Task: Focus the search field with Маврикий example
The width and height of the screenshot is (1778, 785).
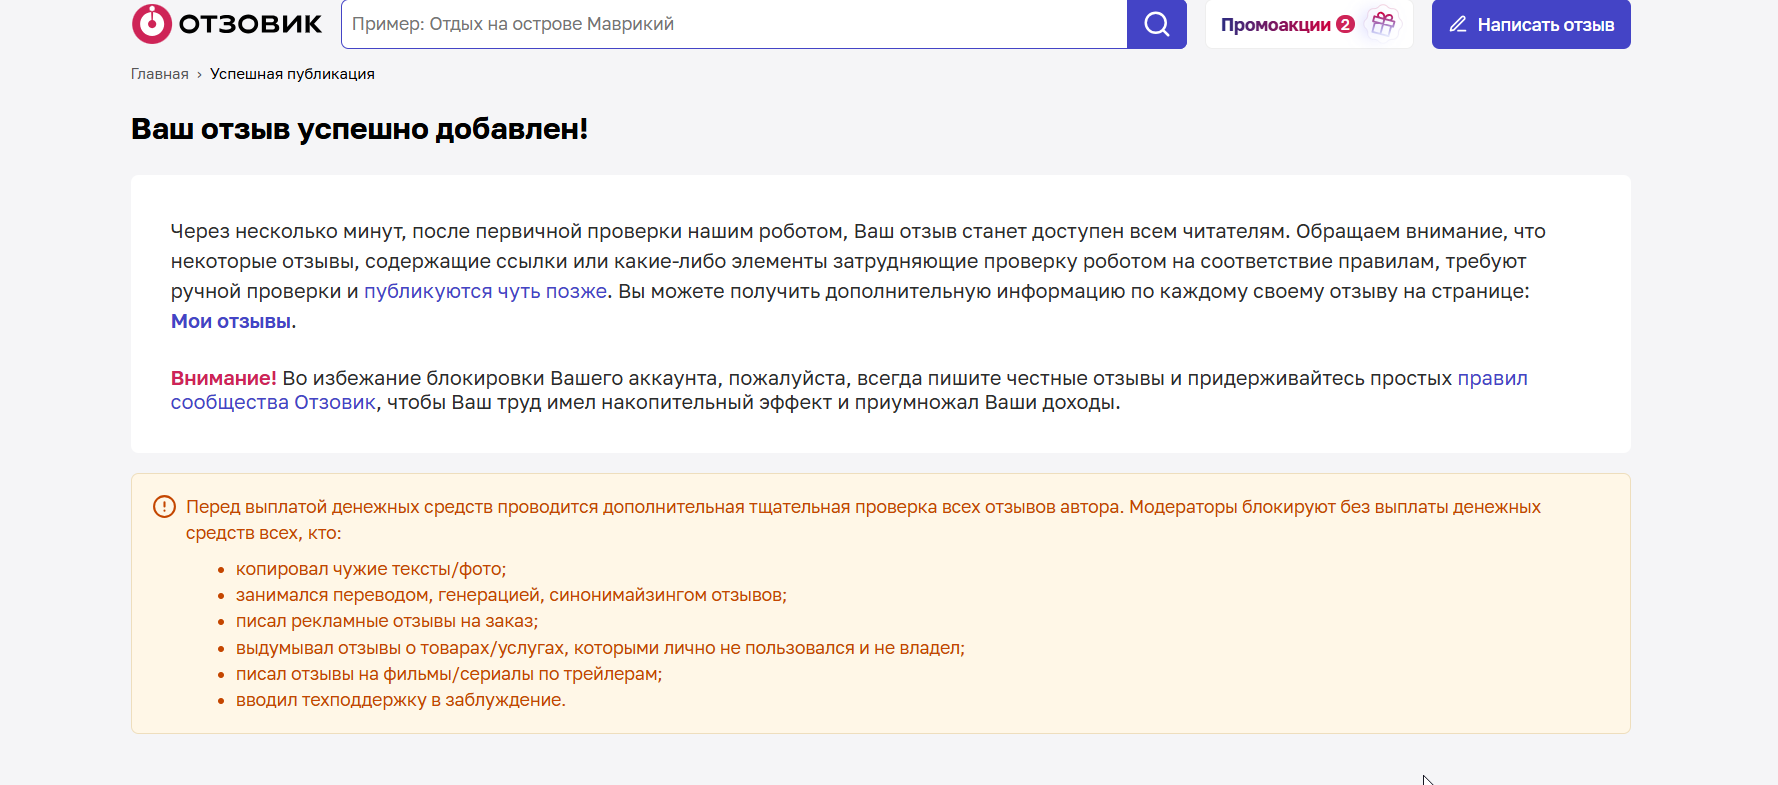Action: [734, 24]
